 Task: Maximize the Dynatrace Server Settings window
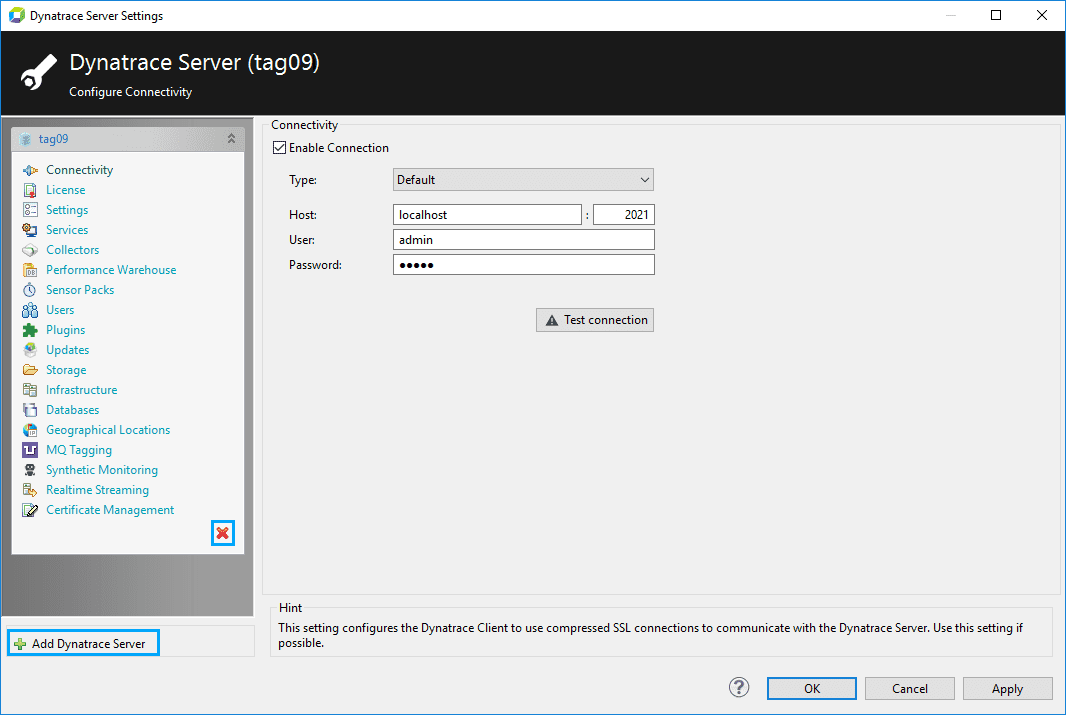point(996,15)
